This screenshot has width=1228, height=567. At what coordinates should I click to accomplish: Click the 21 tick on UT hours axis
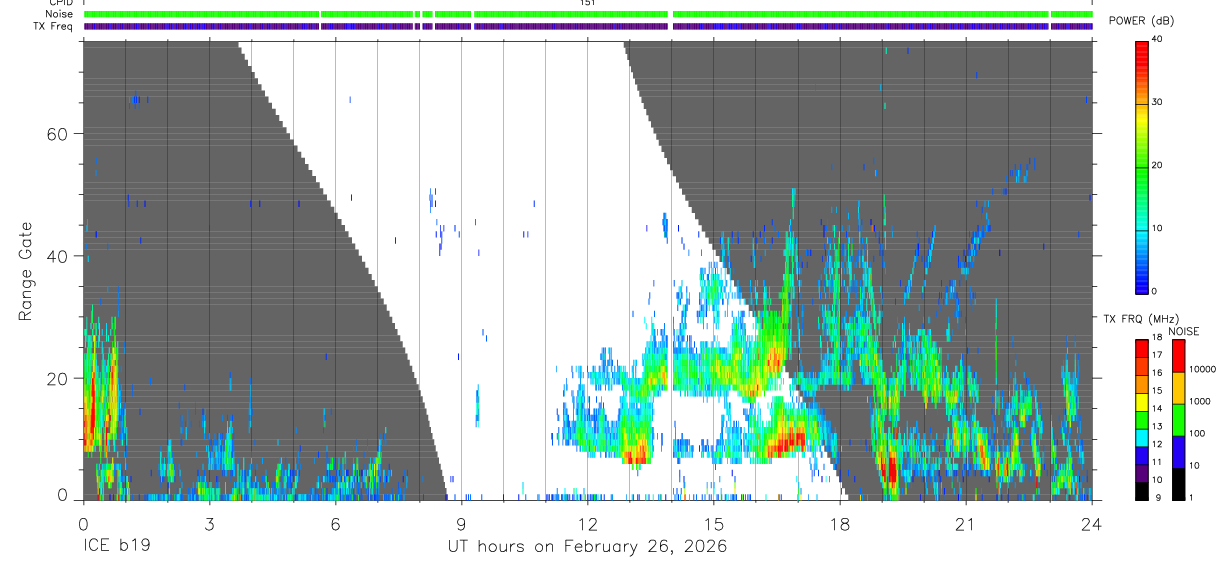coord(966,522)
